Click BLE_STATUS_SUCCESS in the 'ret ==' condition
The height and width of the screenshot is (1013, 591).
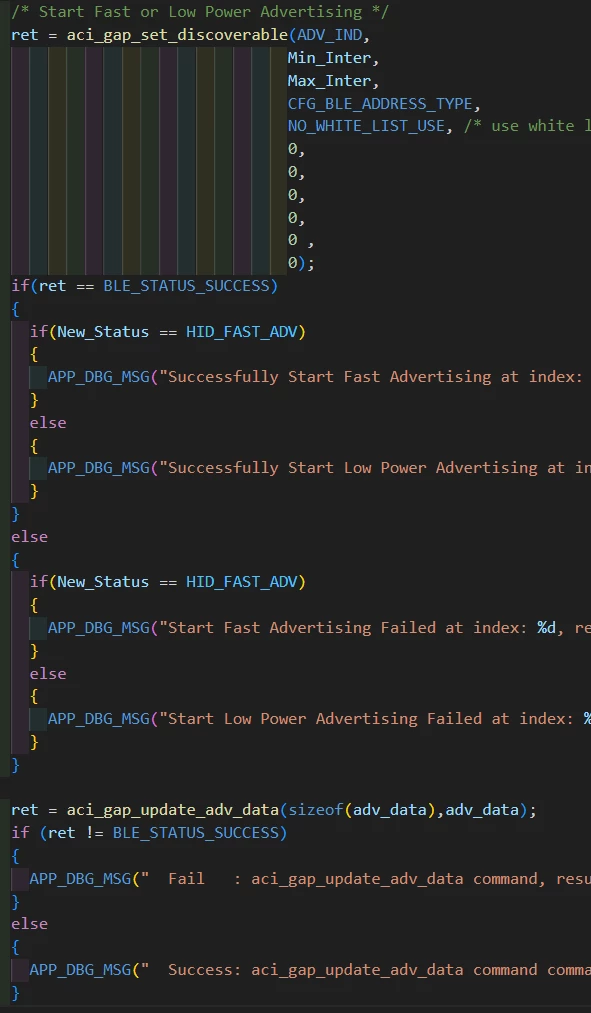pyautogui.click(x=186, y=286)
